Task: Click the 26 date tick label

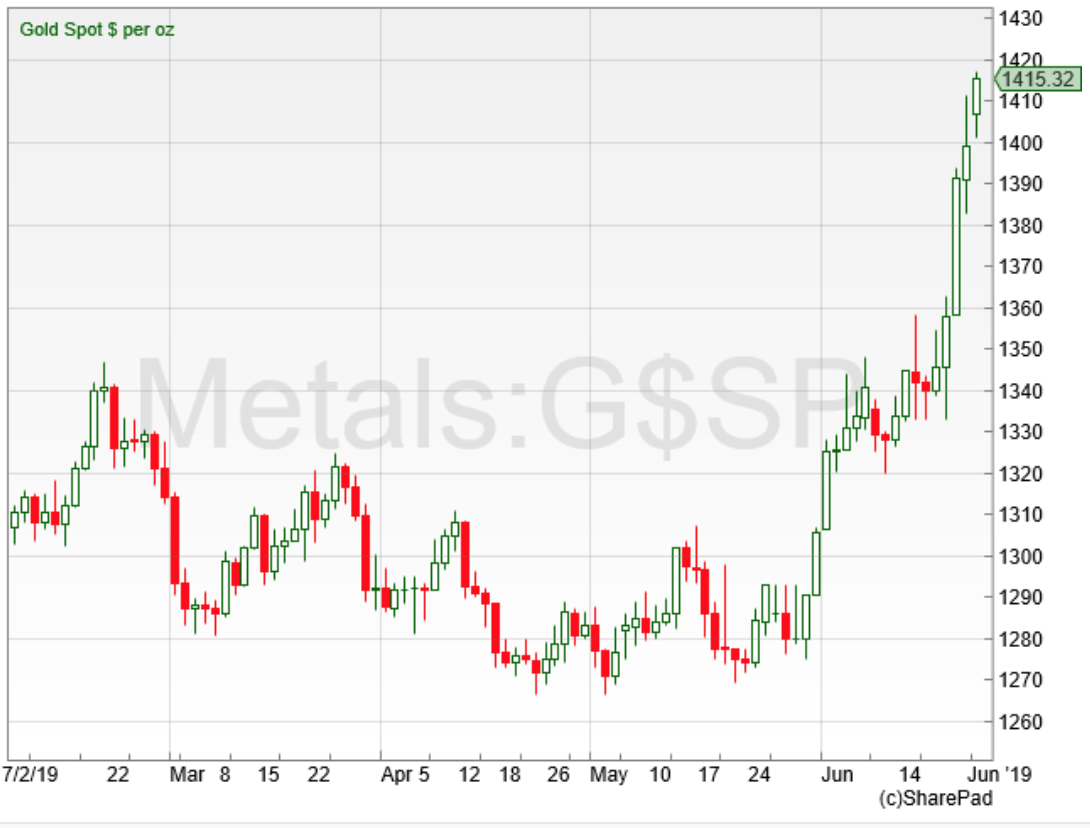Action: coord(558,775)
